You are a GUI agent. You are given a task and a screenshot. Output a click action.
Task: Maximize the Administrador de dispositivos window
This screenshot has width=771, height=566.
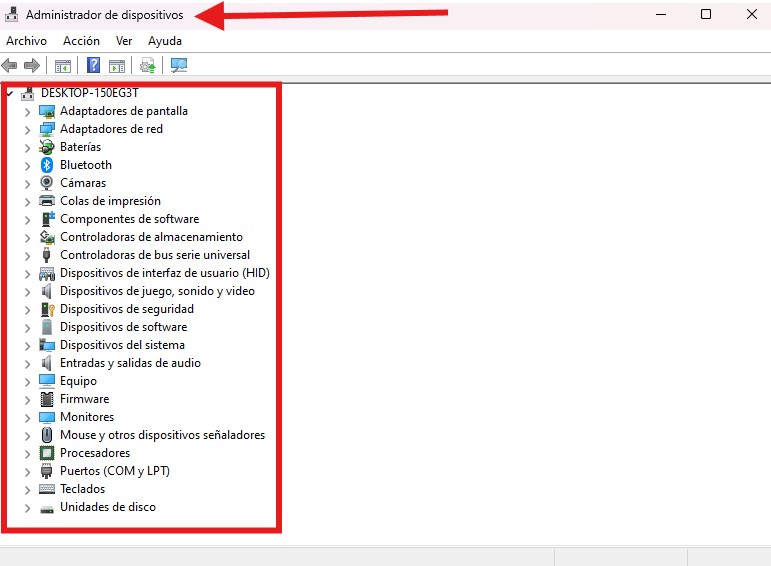pyautogui.click(x=706, y=14)
